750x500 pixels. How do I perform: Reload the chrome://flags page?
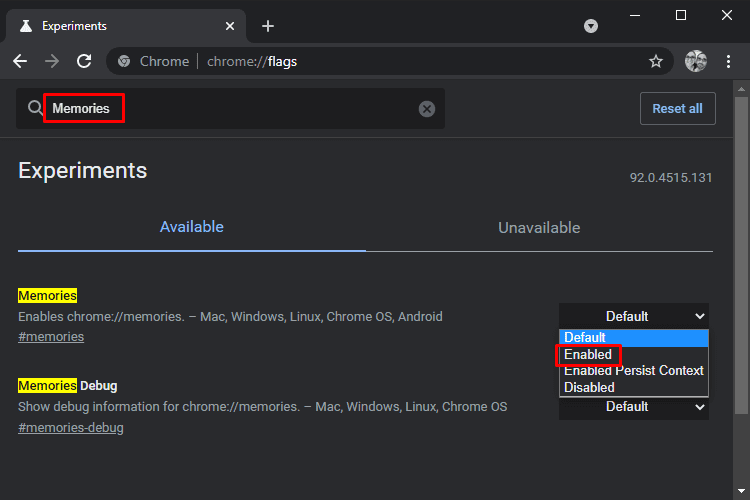[x=84, y=61]
